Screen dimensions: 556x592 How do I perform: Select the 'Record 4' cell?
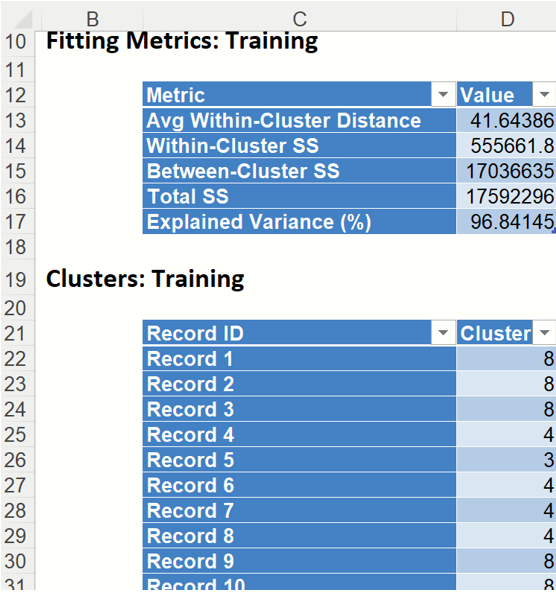[299, 434]
